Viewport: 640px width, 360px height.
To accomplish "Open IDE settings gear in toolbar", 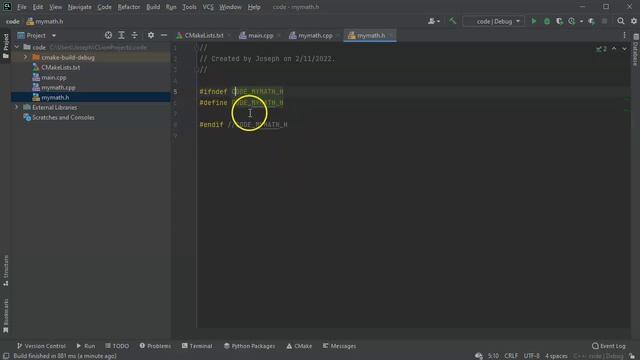I will (634, 21).
